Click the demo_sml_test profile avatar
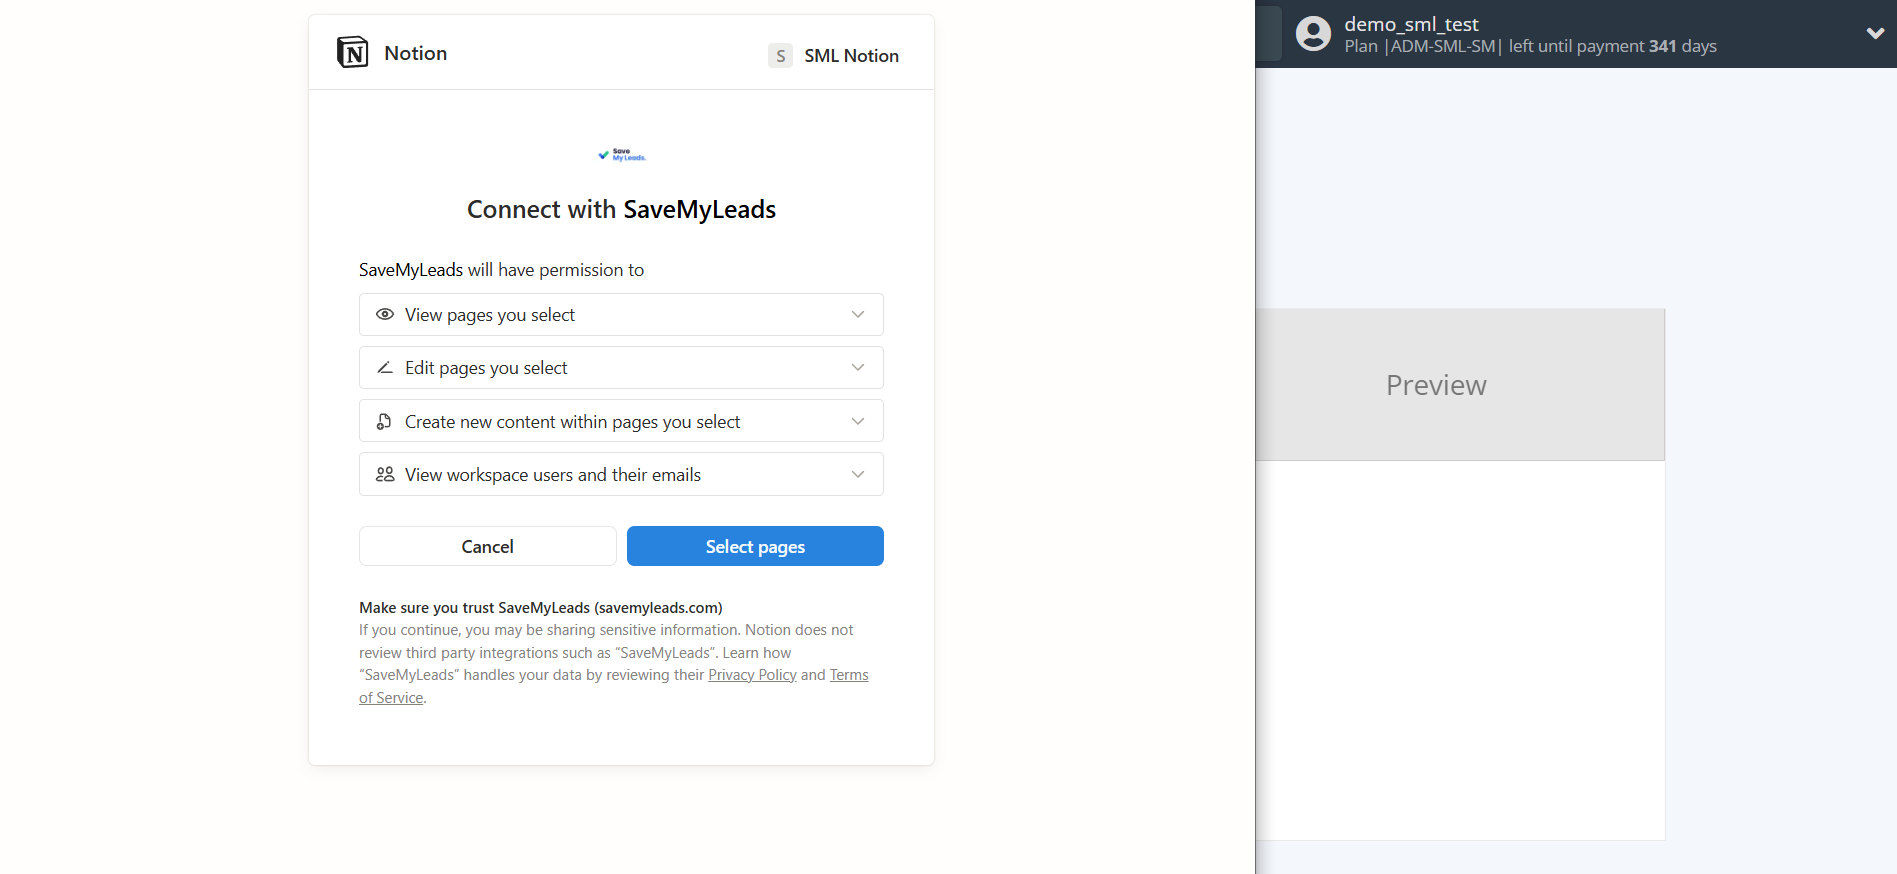The width and height of the screenshot is (1897, 874). click(1312, 33)
